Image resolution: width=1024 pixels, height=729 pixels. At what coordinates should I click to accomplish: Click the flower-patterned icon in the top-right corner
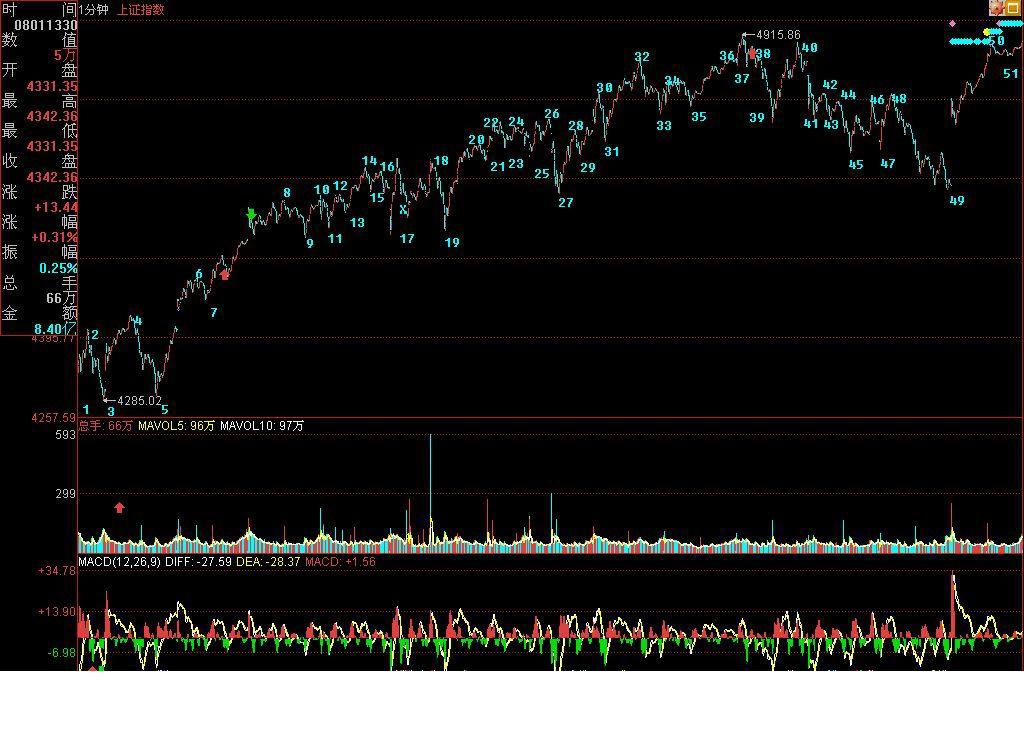pyautogui.click(x=996, y=7)
